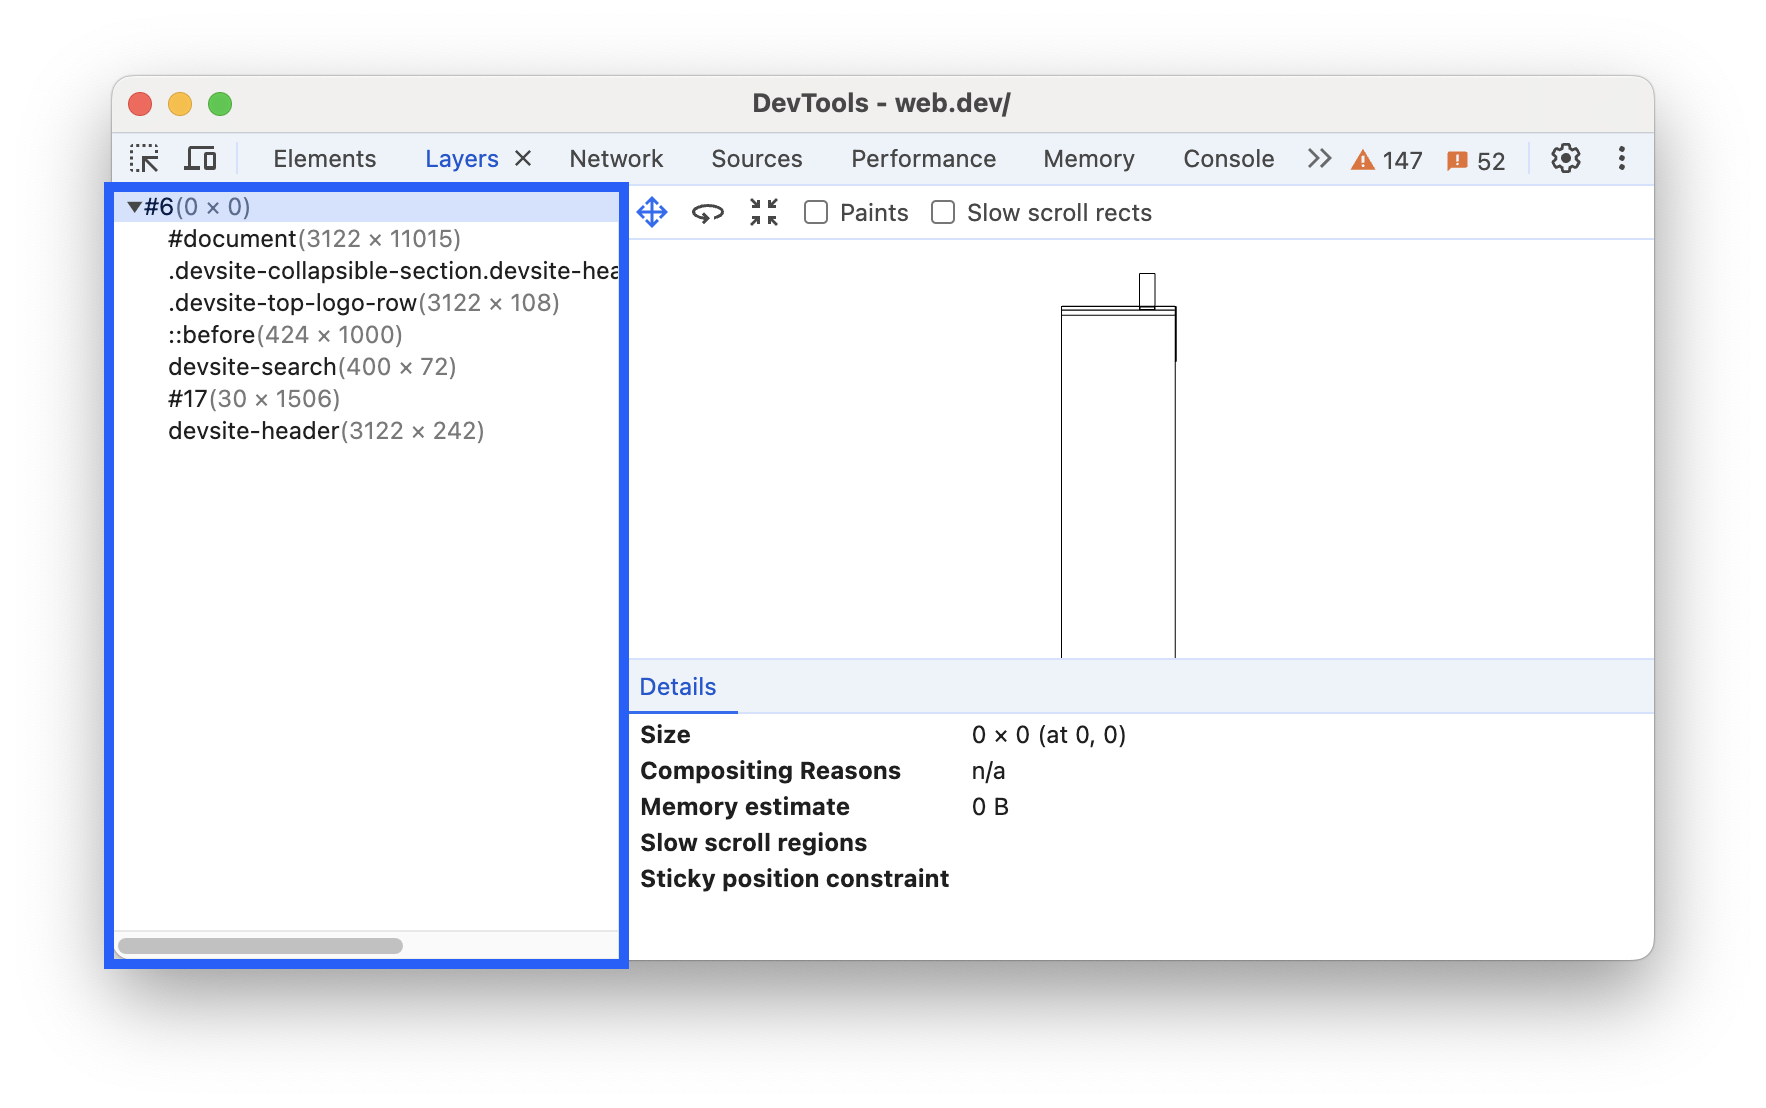
Task: Collapse the #6 layer tree node
Action: pos(136,206)
